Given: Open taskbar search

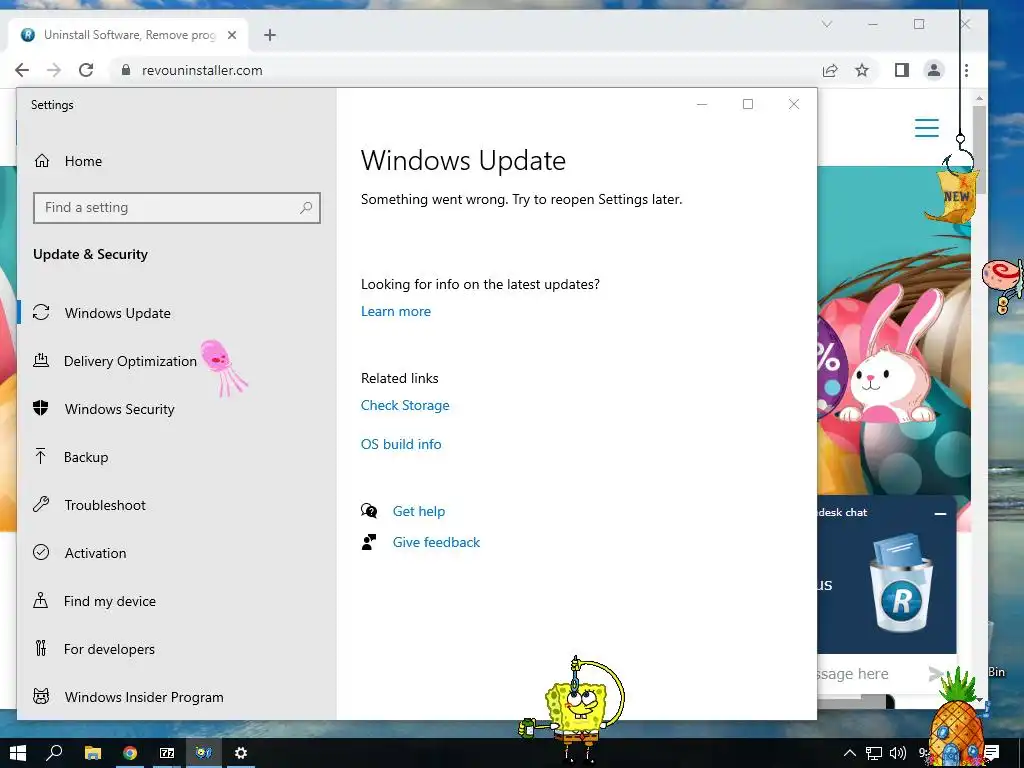Looking at the screenshot, I should pos(54,753).
